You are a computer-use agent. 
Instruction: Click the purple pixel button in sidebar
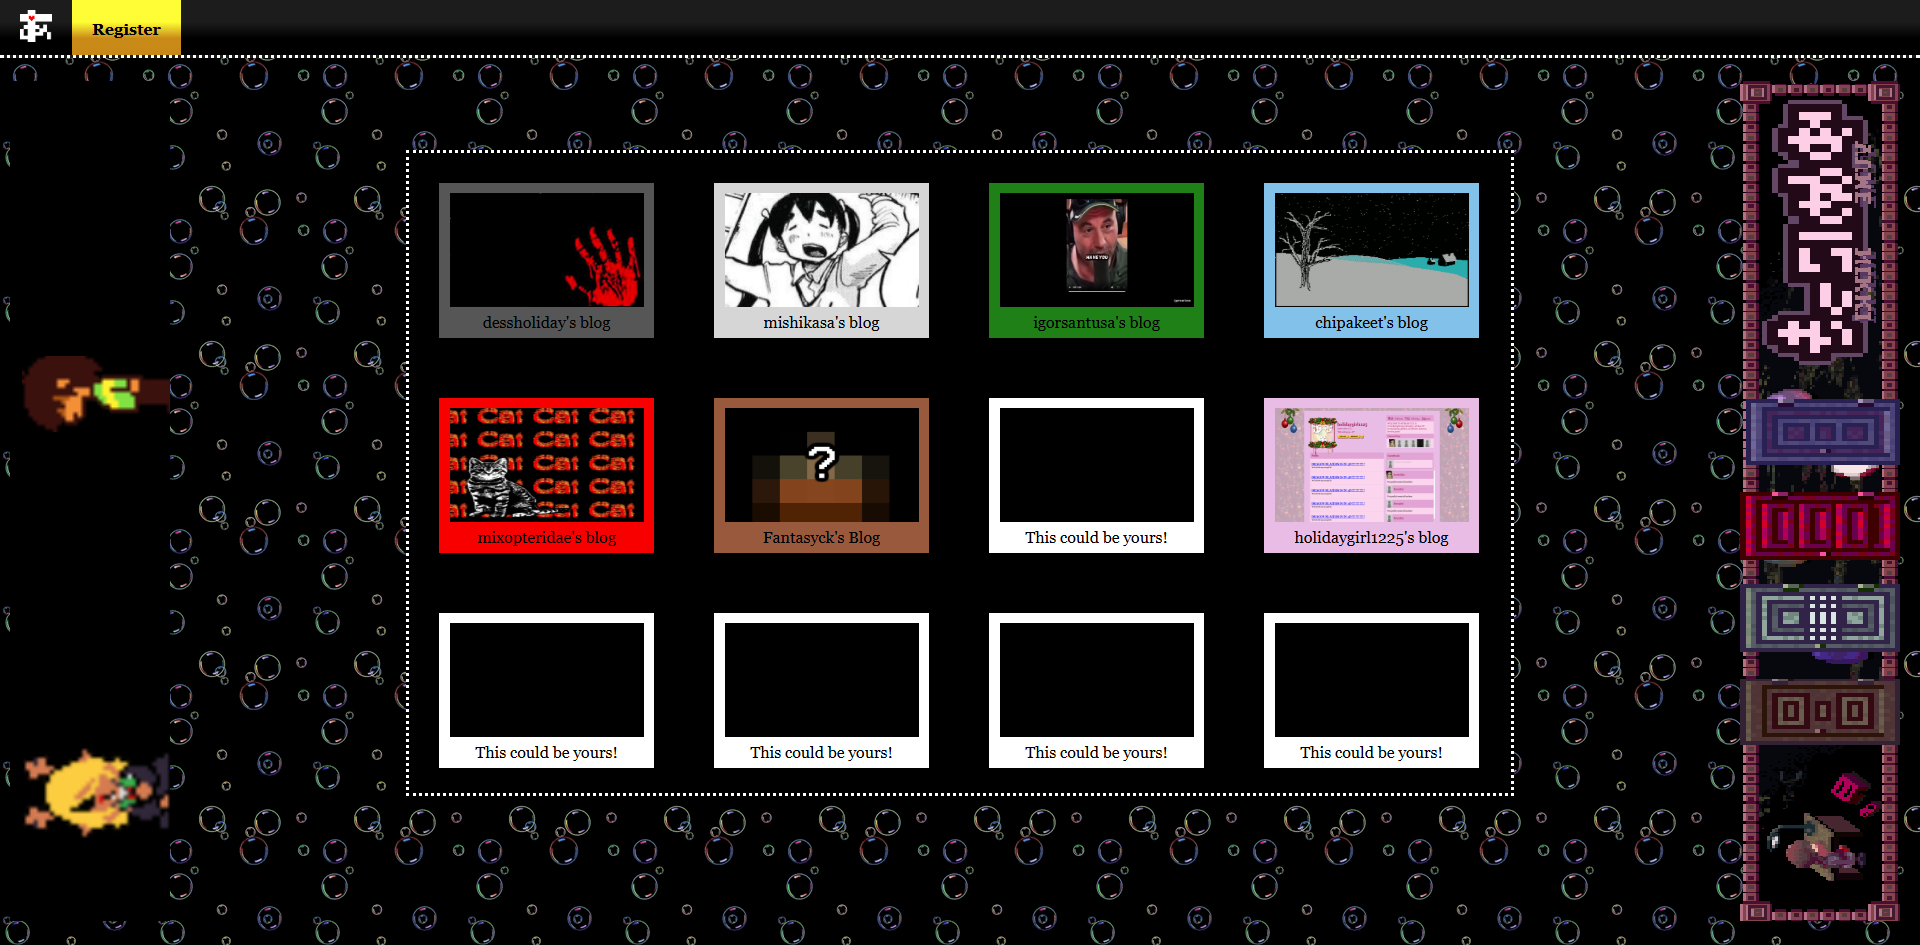[x=1821, y=433]
